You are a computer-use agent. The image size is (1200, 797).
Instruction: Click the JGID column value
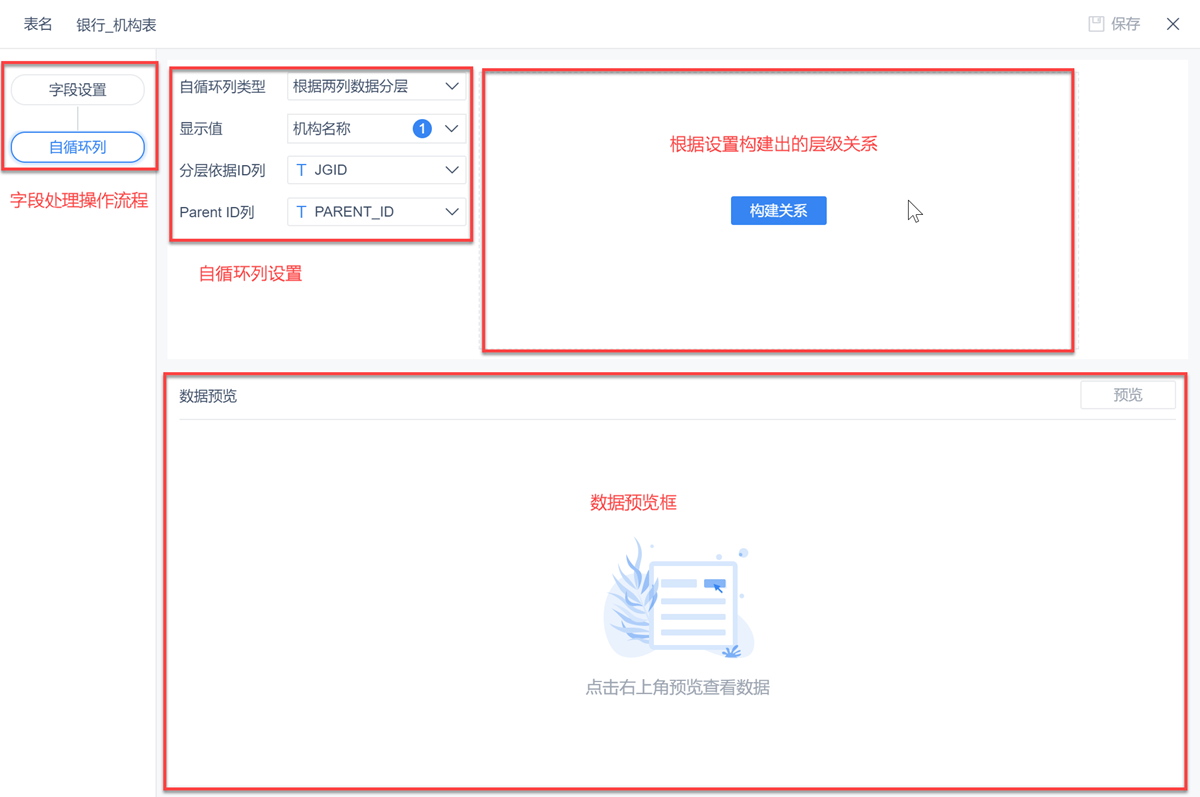tap(330, 171)
